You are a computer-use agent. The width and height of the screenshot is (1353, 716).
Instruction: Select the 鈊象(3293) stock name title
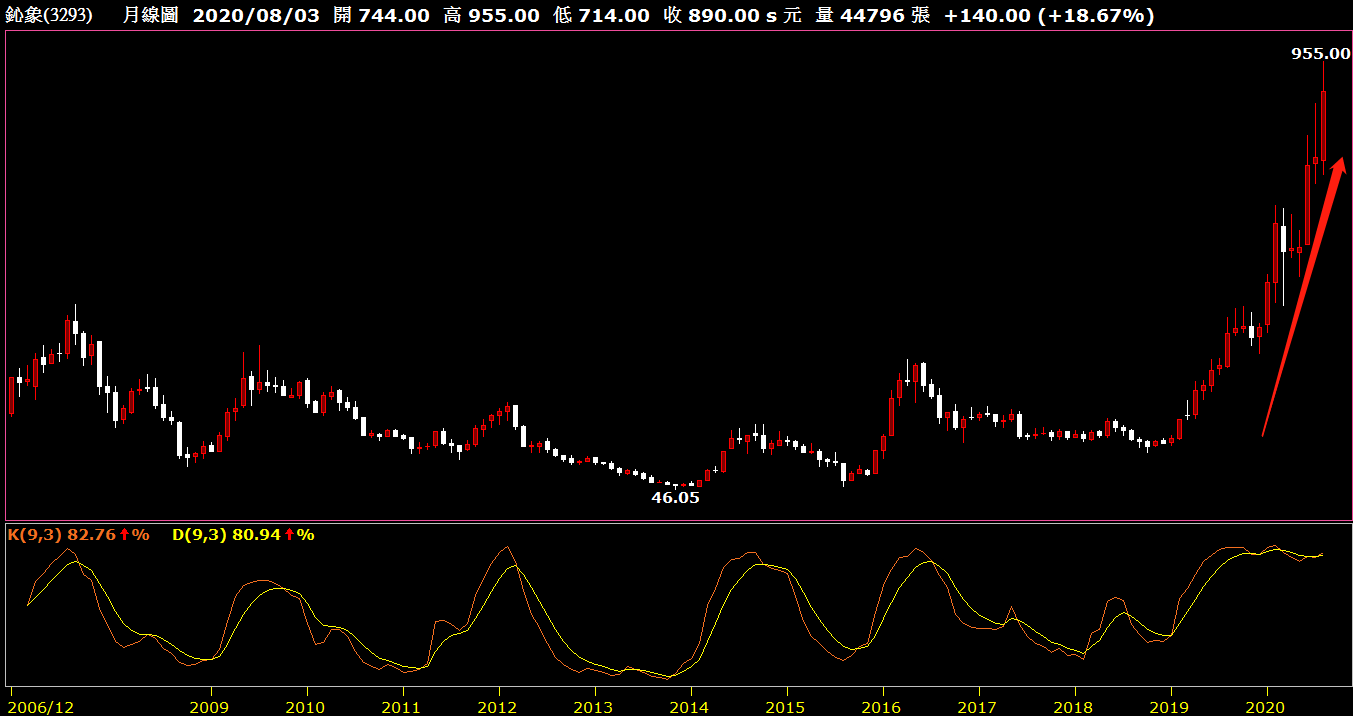click(x=55, y=15)
